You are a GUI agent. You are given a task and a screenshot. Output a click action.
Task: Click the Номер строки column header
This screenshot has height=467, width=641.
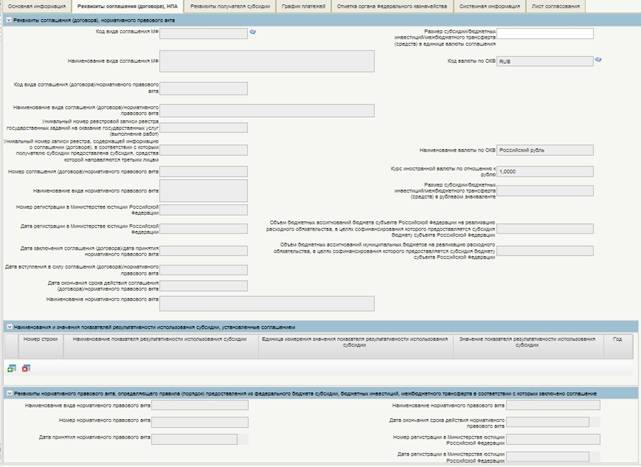[41, 340]
